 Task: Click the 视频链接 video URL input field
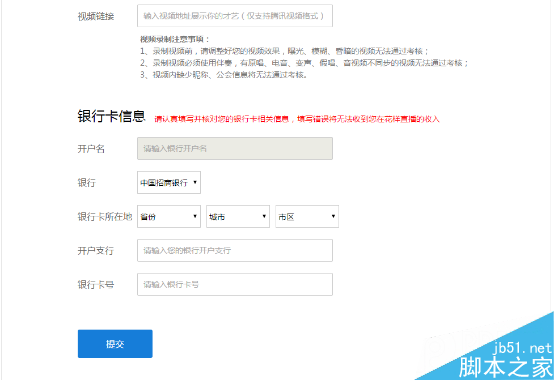tap(235, 16)
